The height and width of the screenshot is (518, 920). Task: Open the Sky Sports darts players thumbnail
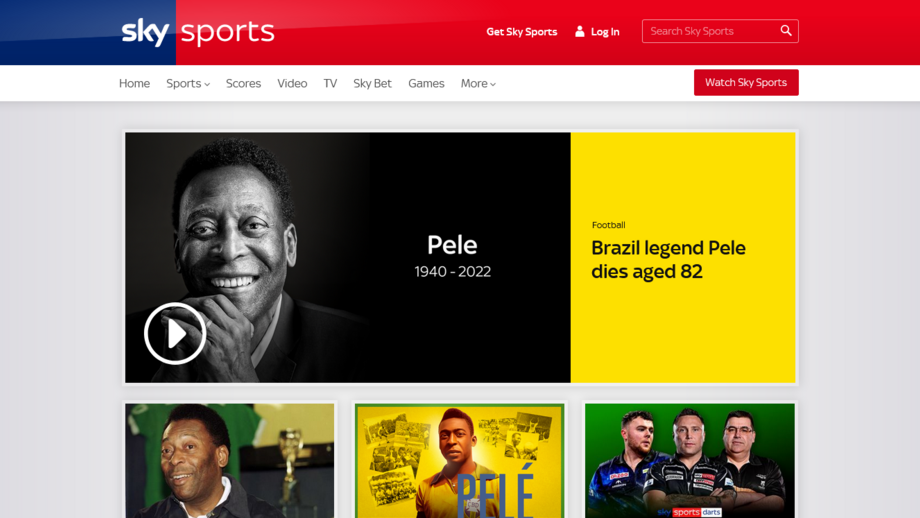689,461
